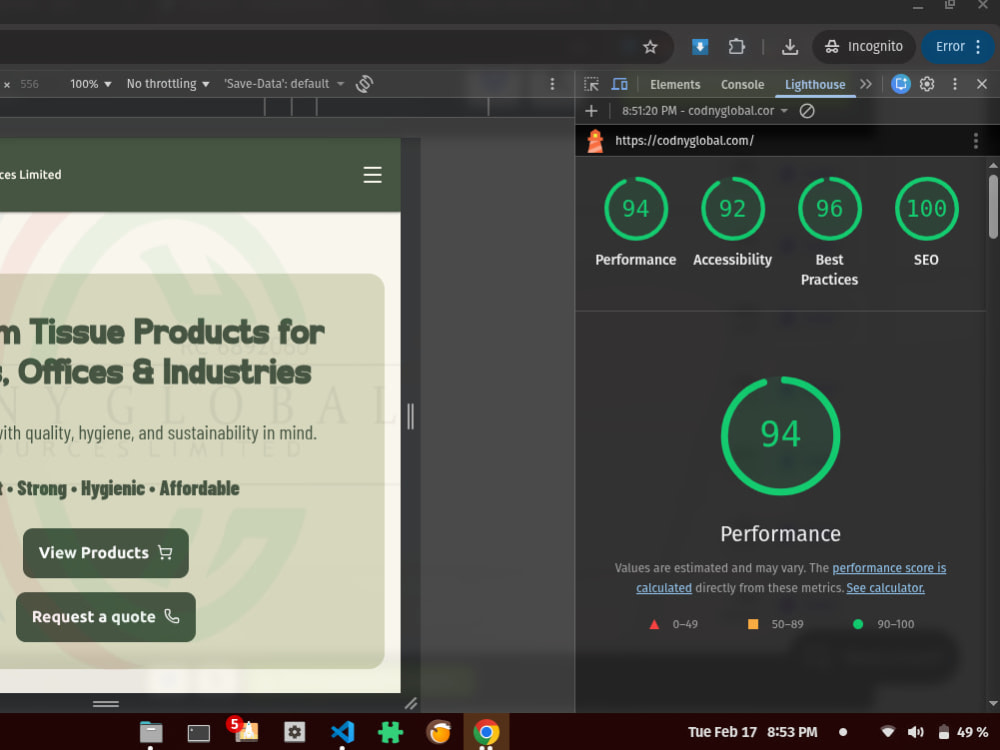
Task: Open DevTools customize menu dots
Action: (x=955, y=84)
